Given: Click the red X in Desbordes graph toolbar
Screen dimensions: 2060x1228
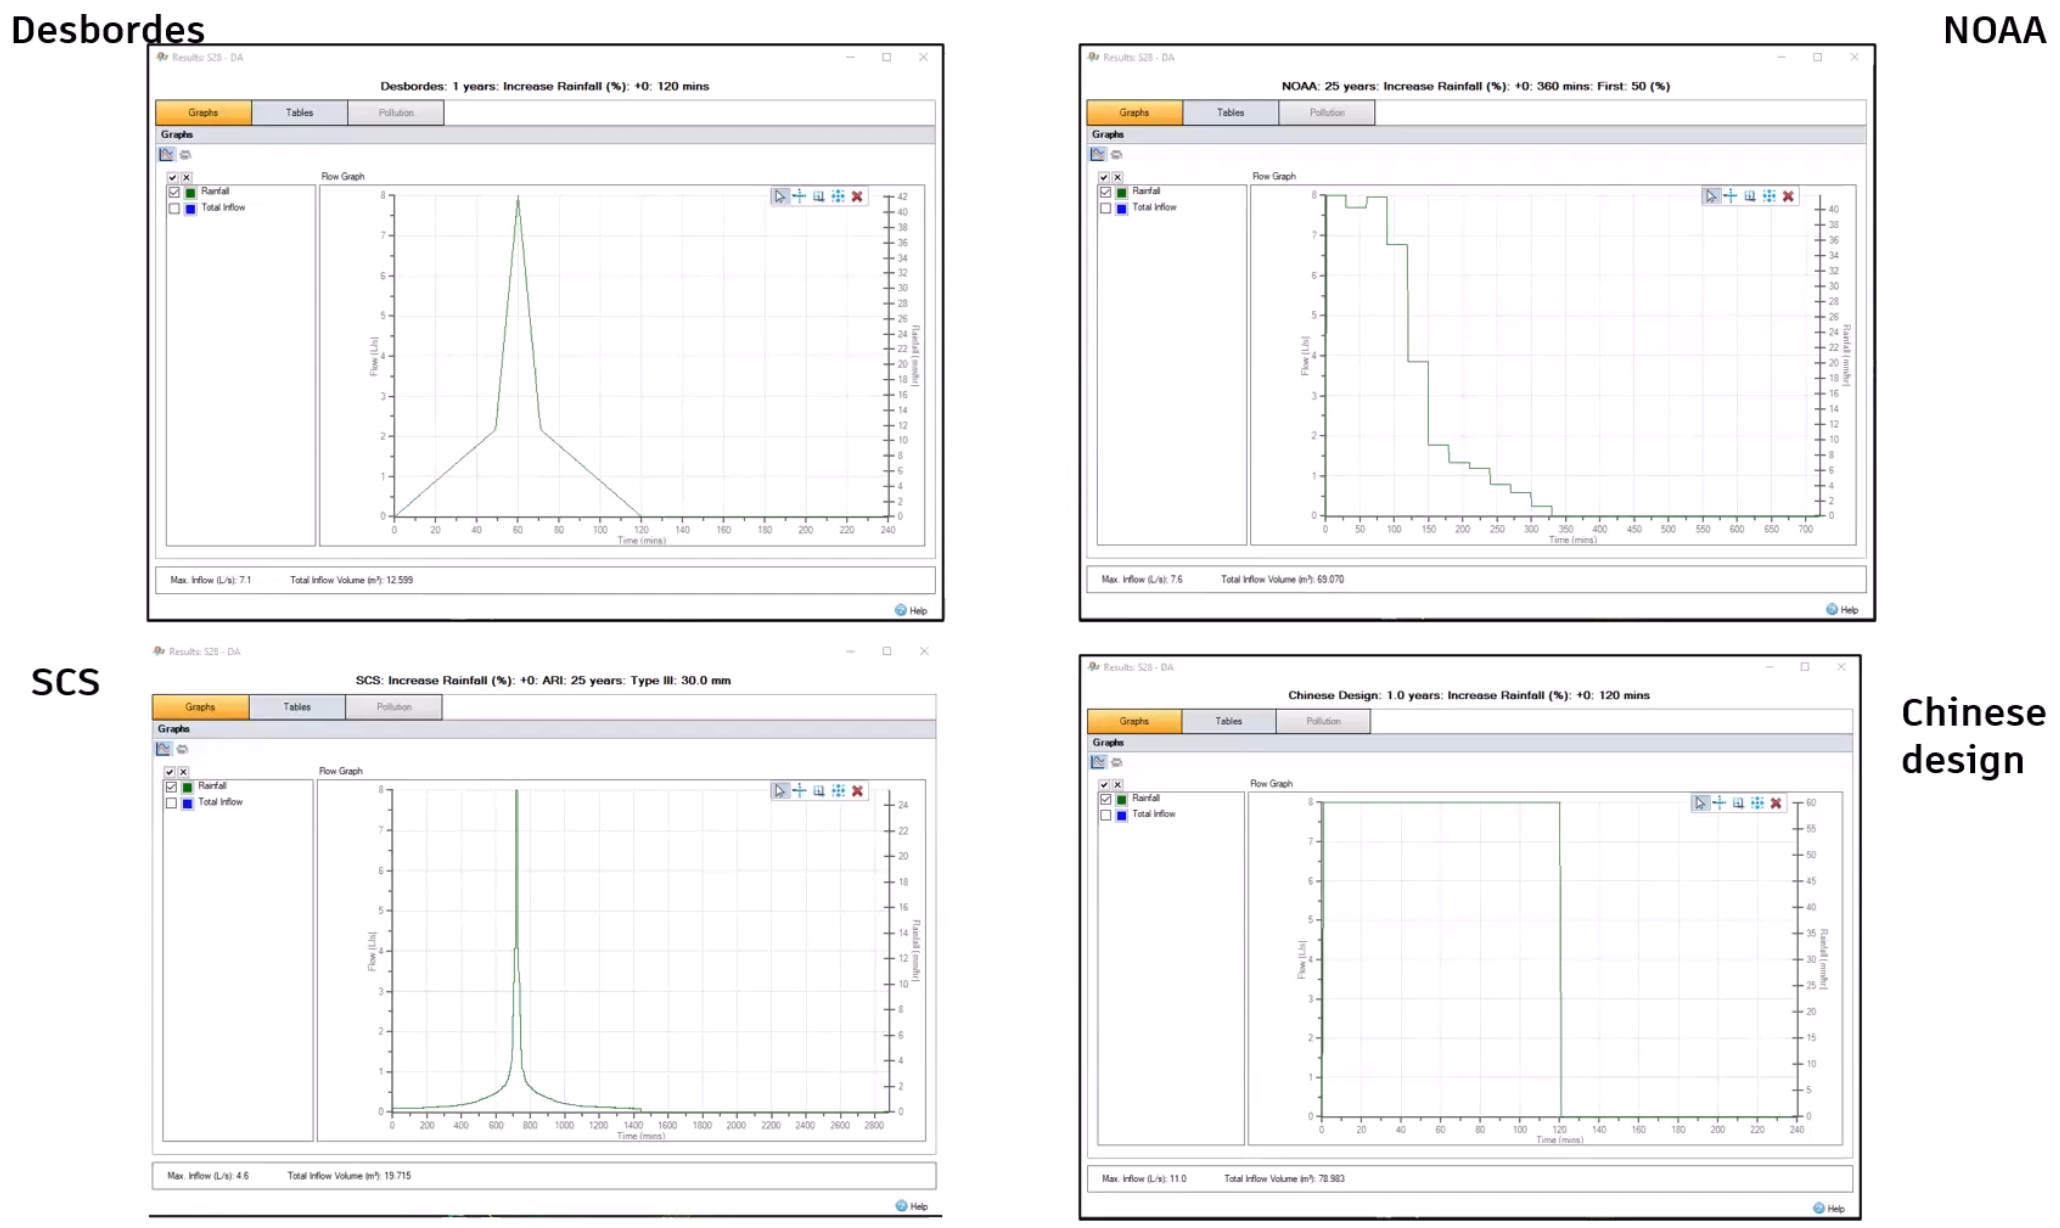Looking at the screenshot, I should [857, 196].
